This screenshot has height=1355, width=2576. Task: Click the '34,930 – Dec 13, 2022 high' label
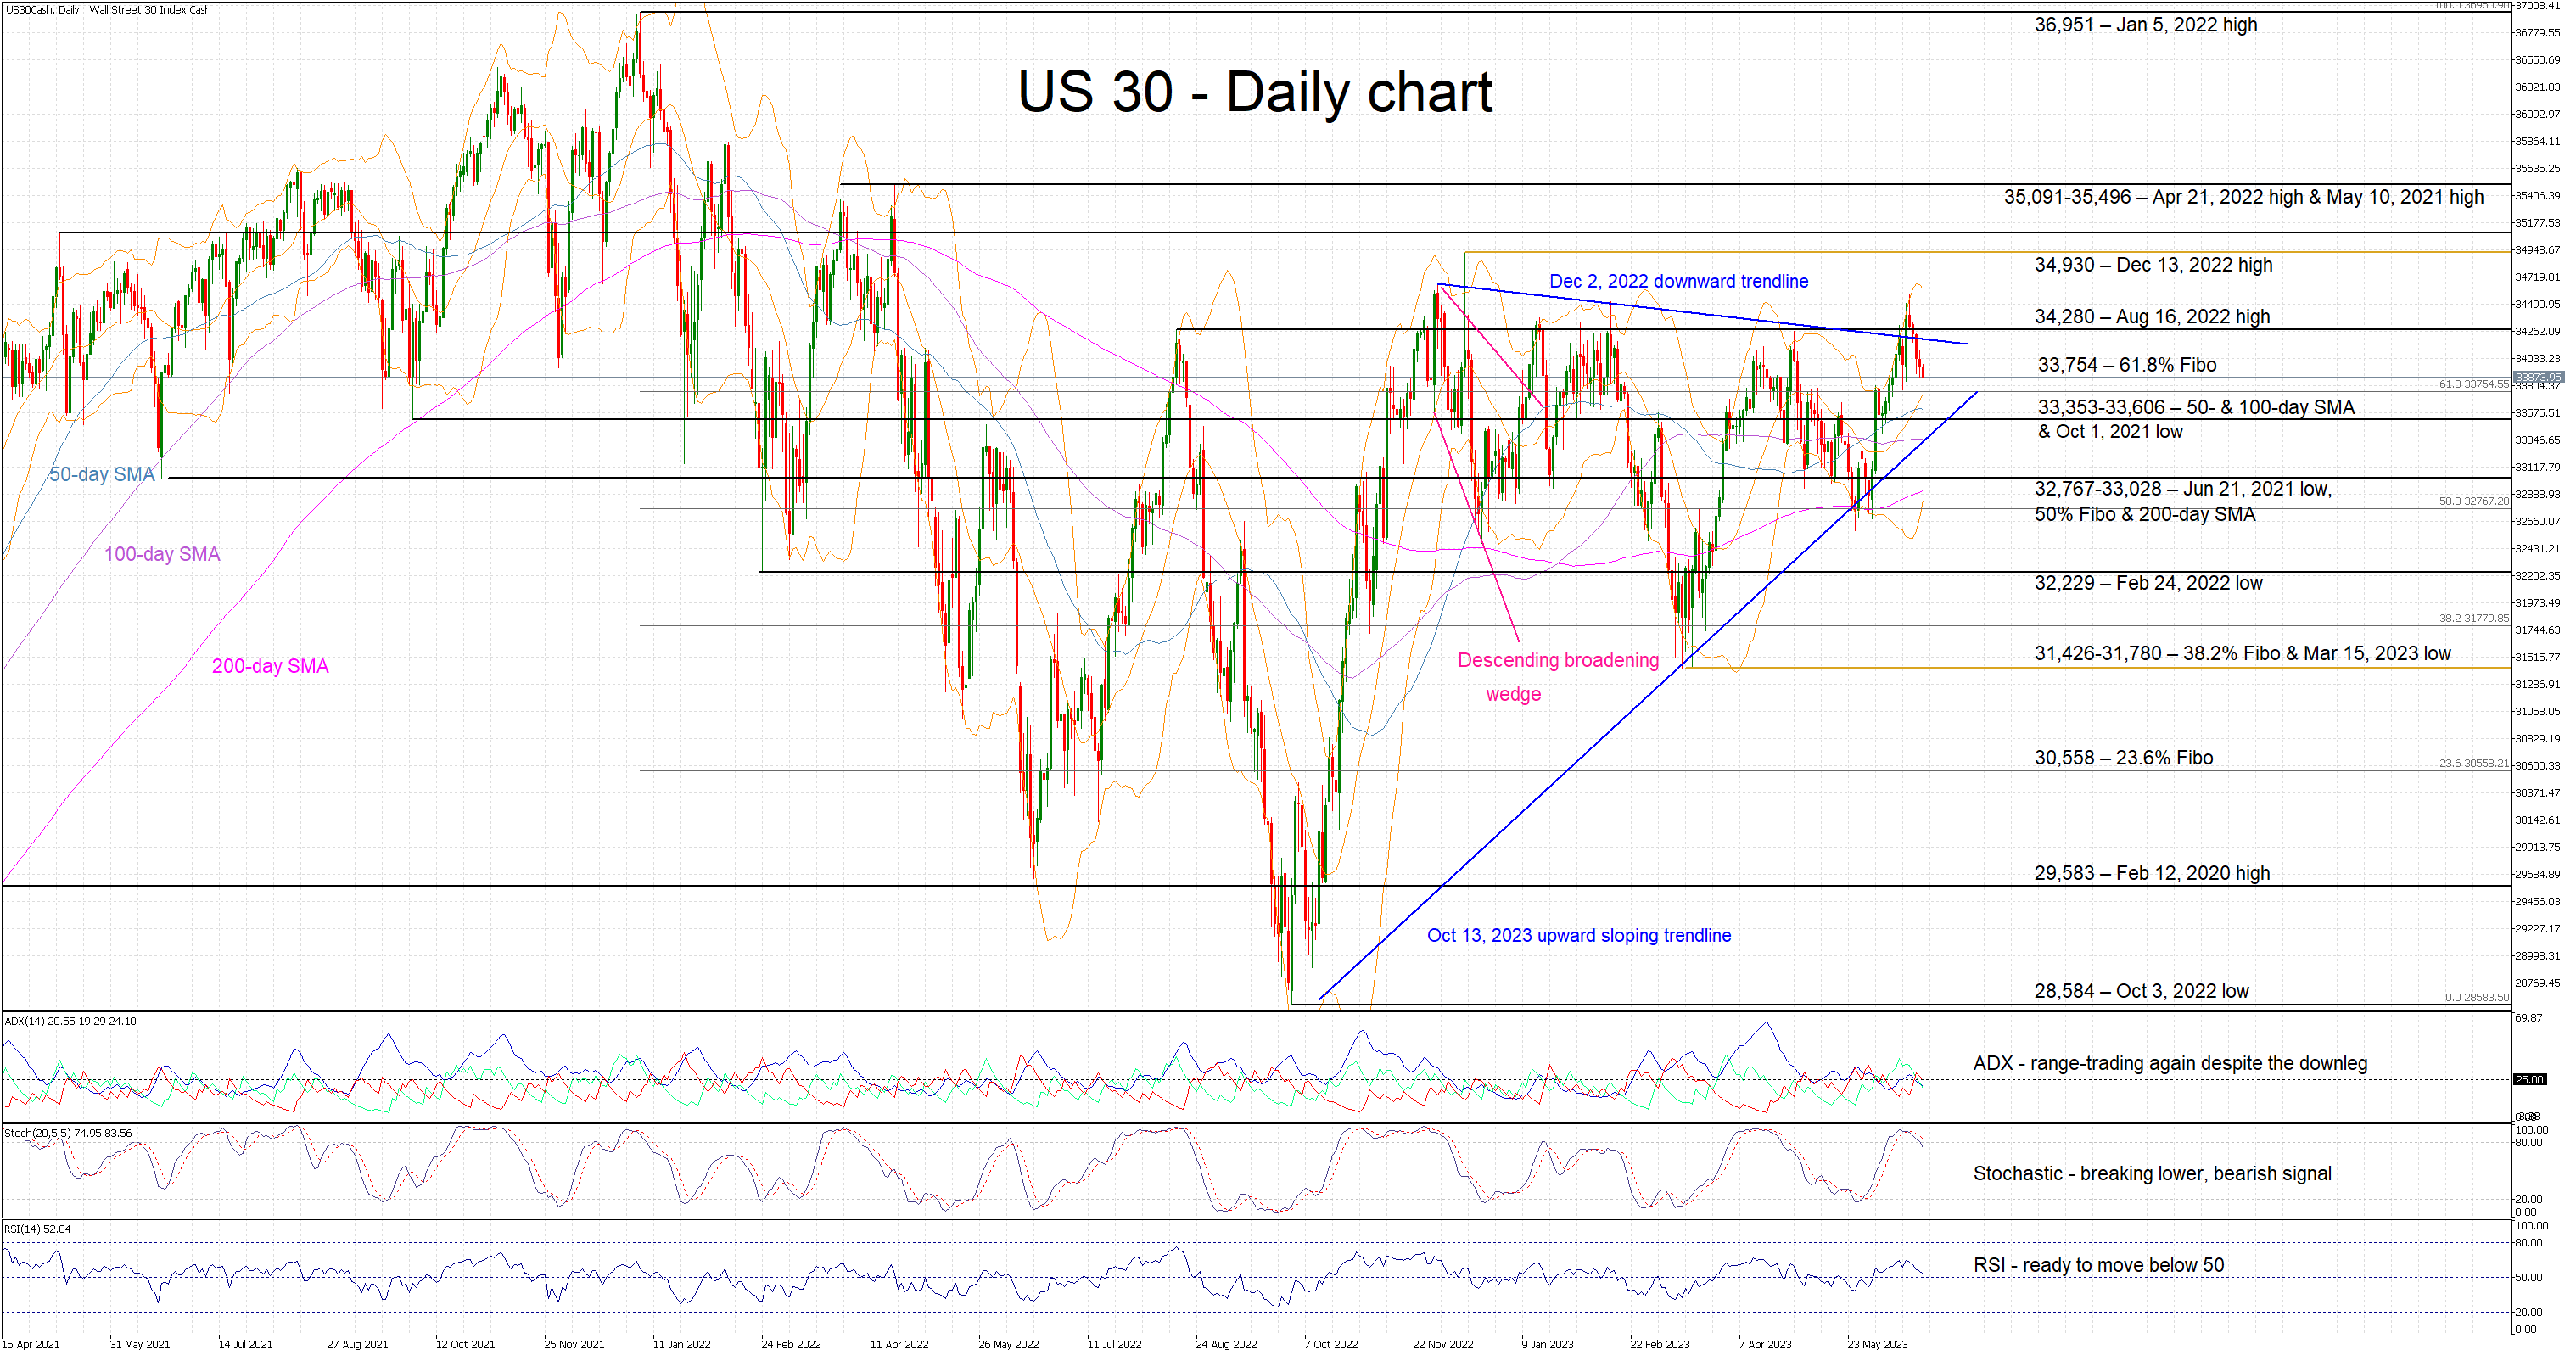coord(2153,265)
